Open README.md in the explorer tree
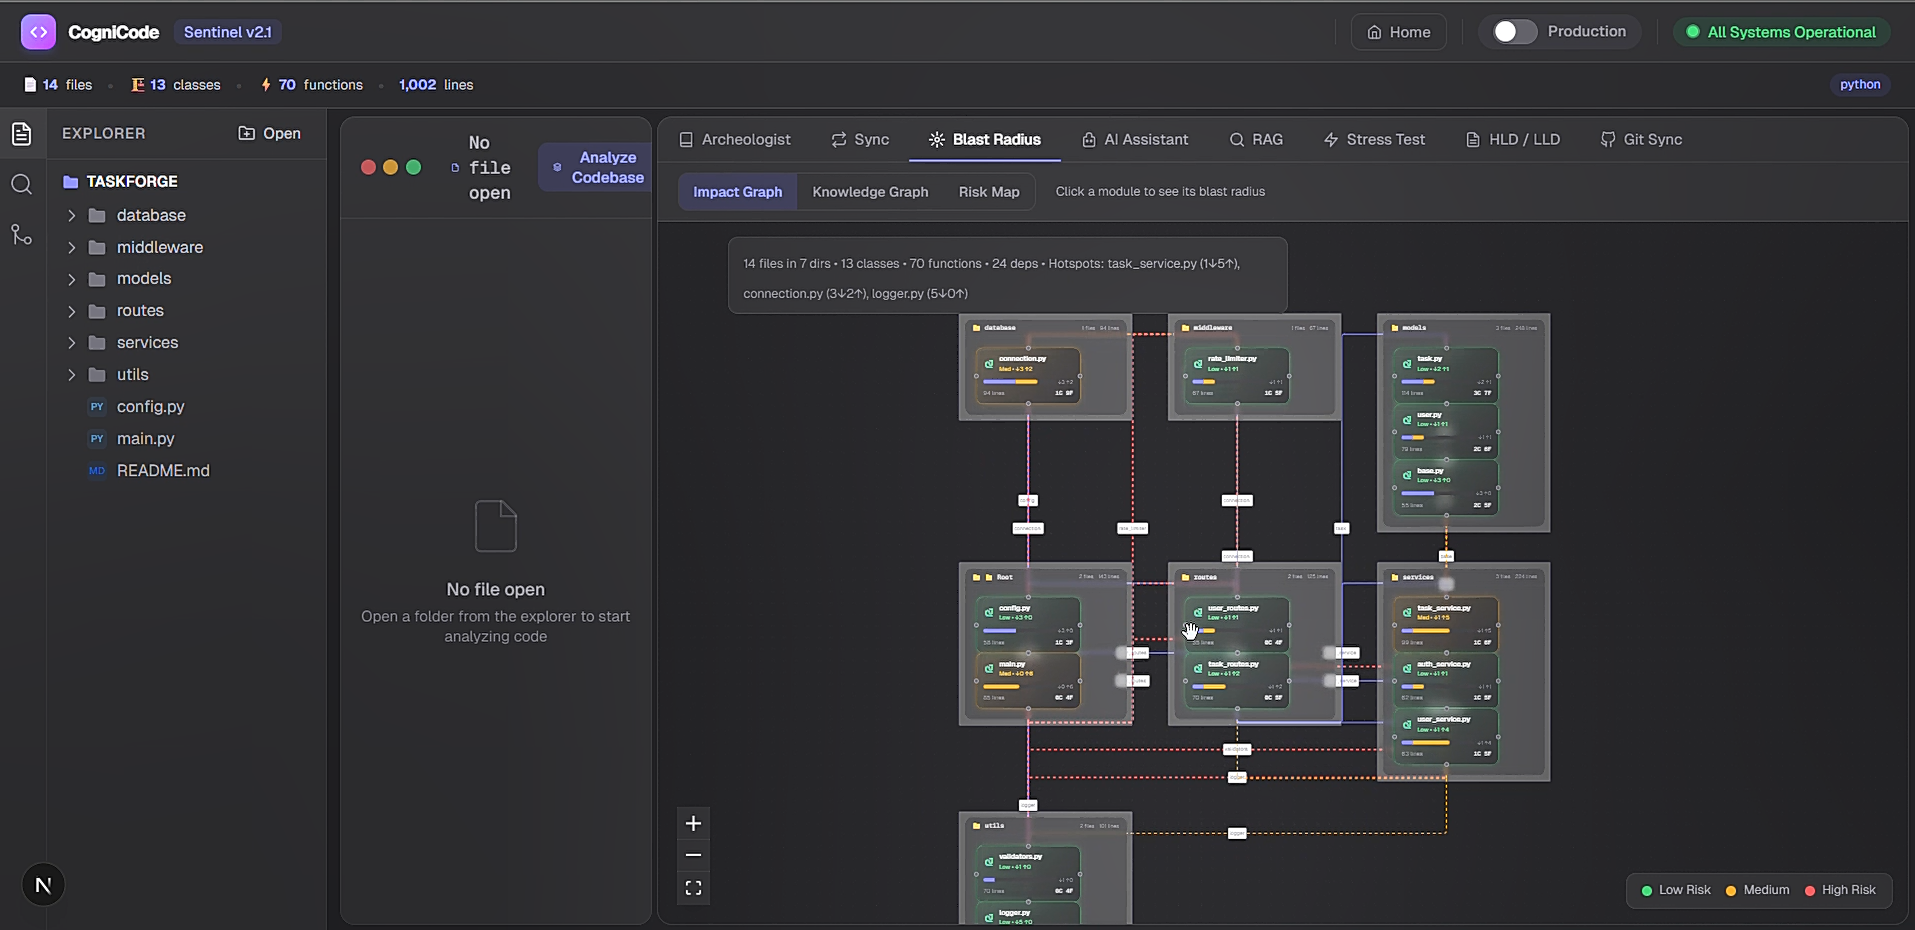The height and width of the screenshot is (930, 1915). [163, 471]
